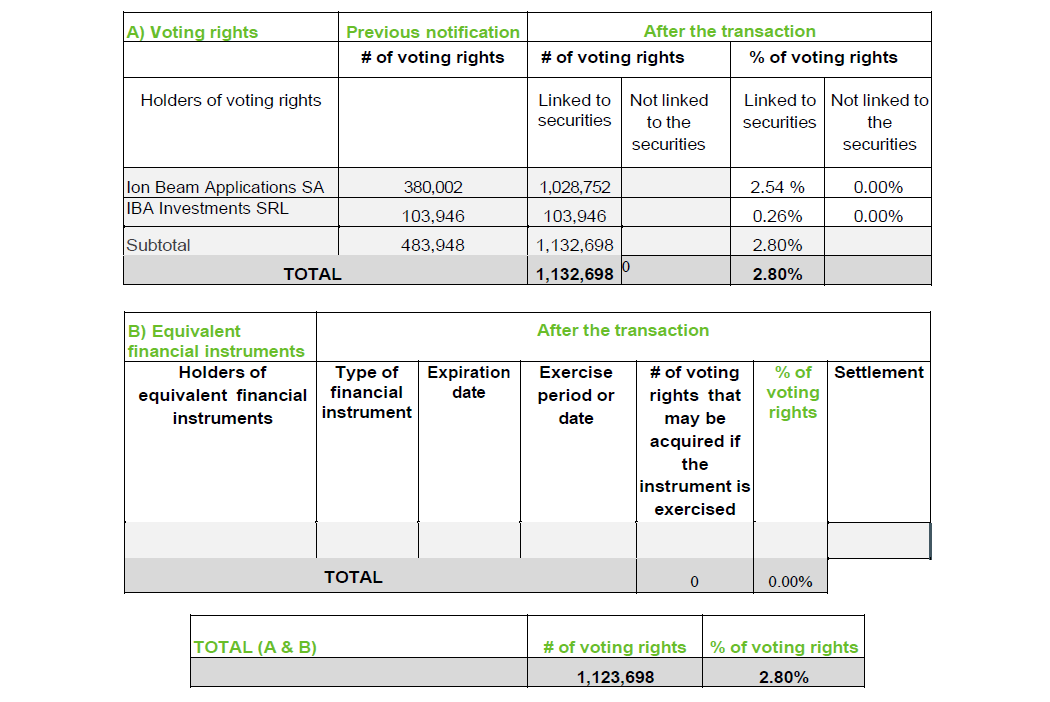Select the "TOTAL (A & B)" label

255,647
